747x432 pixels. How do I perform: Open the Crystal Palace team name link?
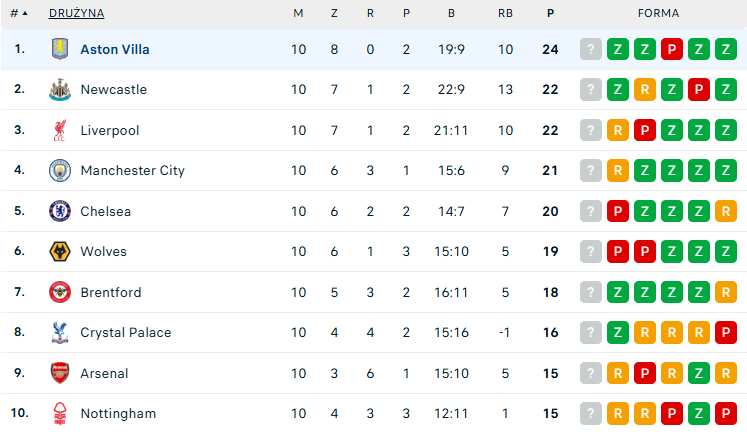coord(126,332)
